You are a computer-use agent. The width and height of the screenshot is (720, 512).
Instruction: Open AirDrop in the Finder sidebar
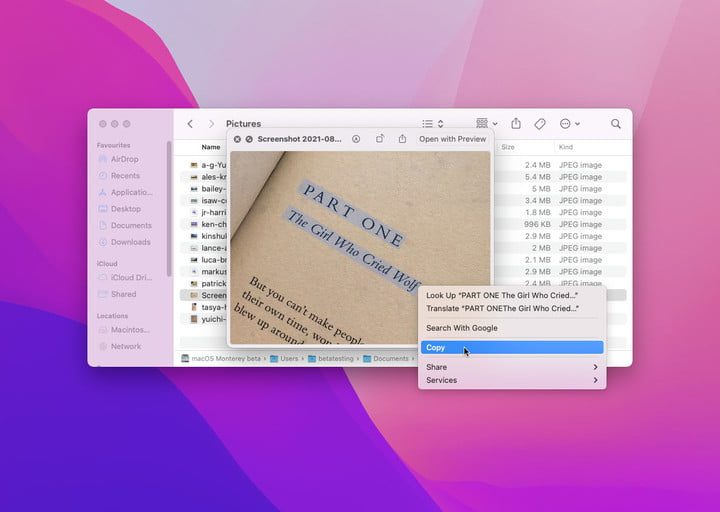coord(125,159)
